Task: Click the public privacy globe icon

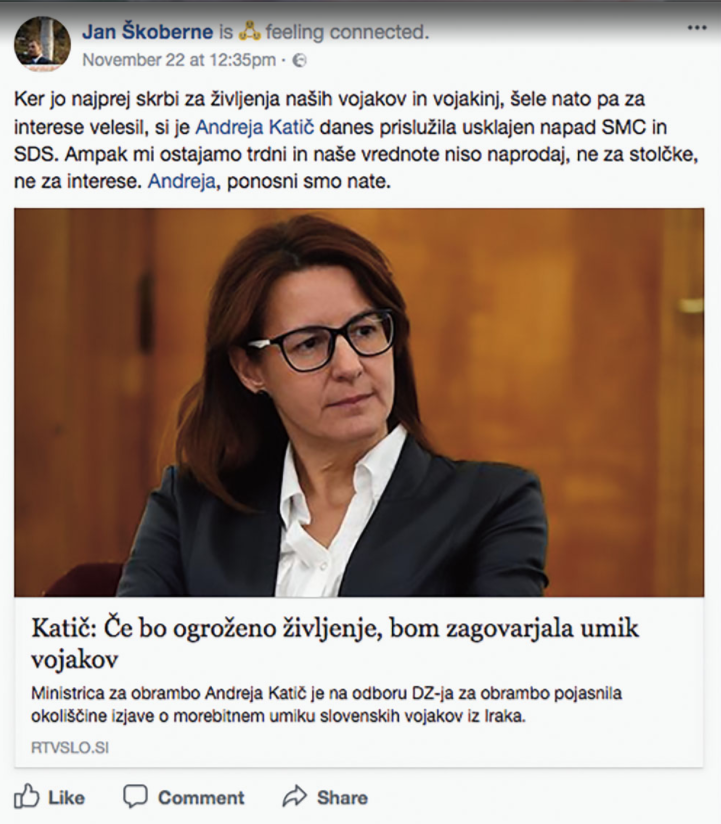Action: point(298,60)
